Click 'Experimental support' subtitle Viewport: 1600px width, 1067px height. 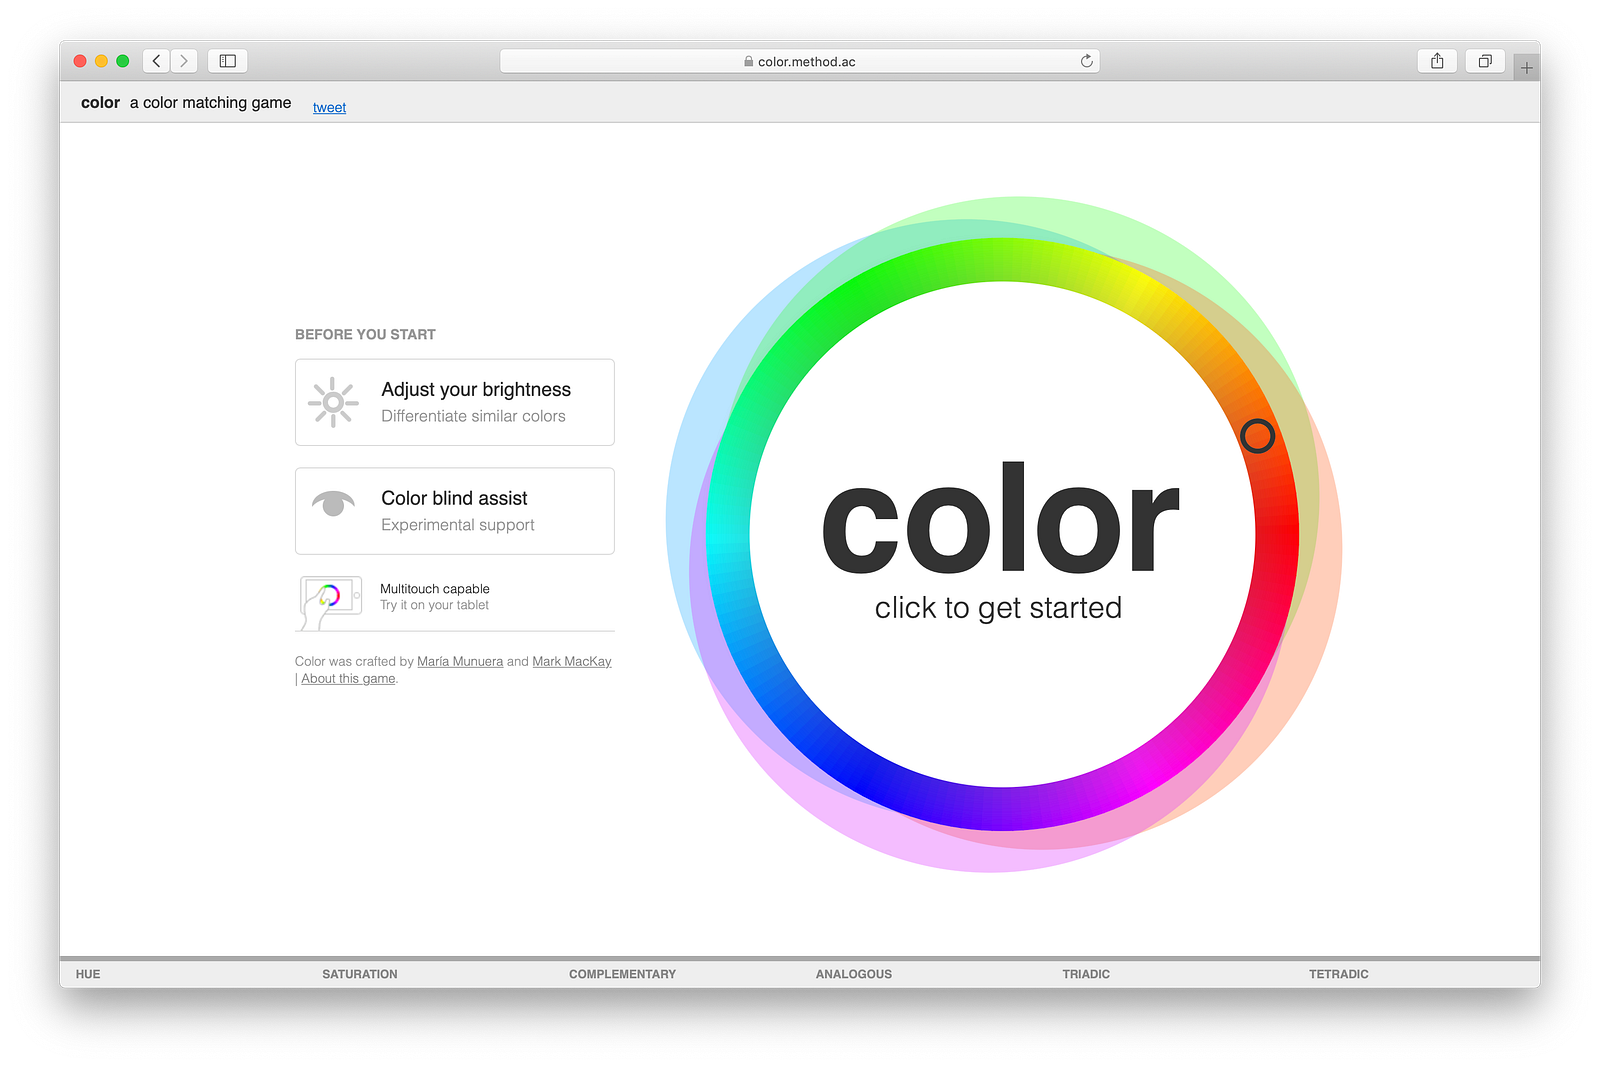point(458,525)
